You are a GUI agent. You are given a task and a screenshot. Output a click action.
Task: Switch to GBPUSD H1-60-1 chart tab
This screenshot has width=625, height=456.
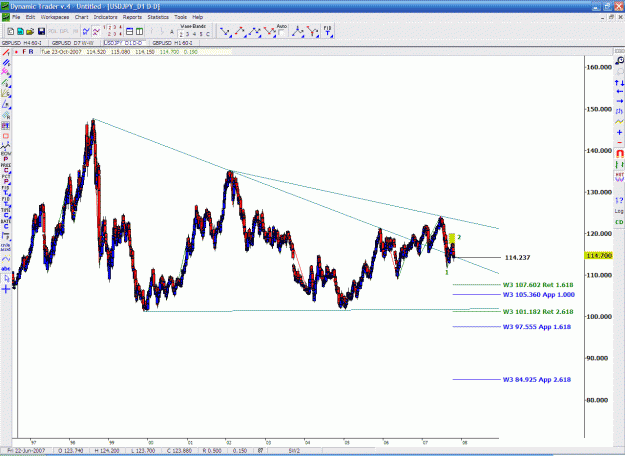click(x=173, y=43)
